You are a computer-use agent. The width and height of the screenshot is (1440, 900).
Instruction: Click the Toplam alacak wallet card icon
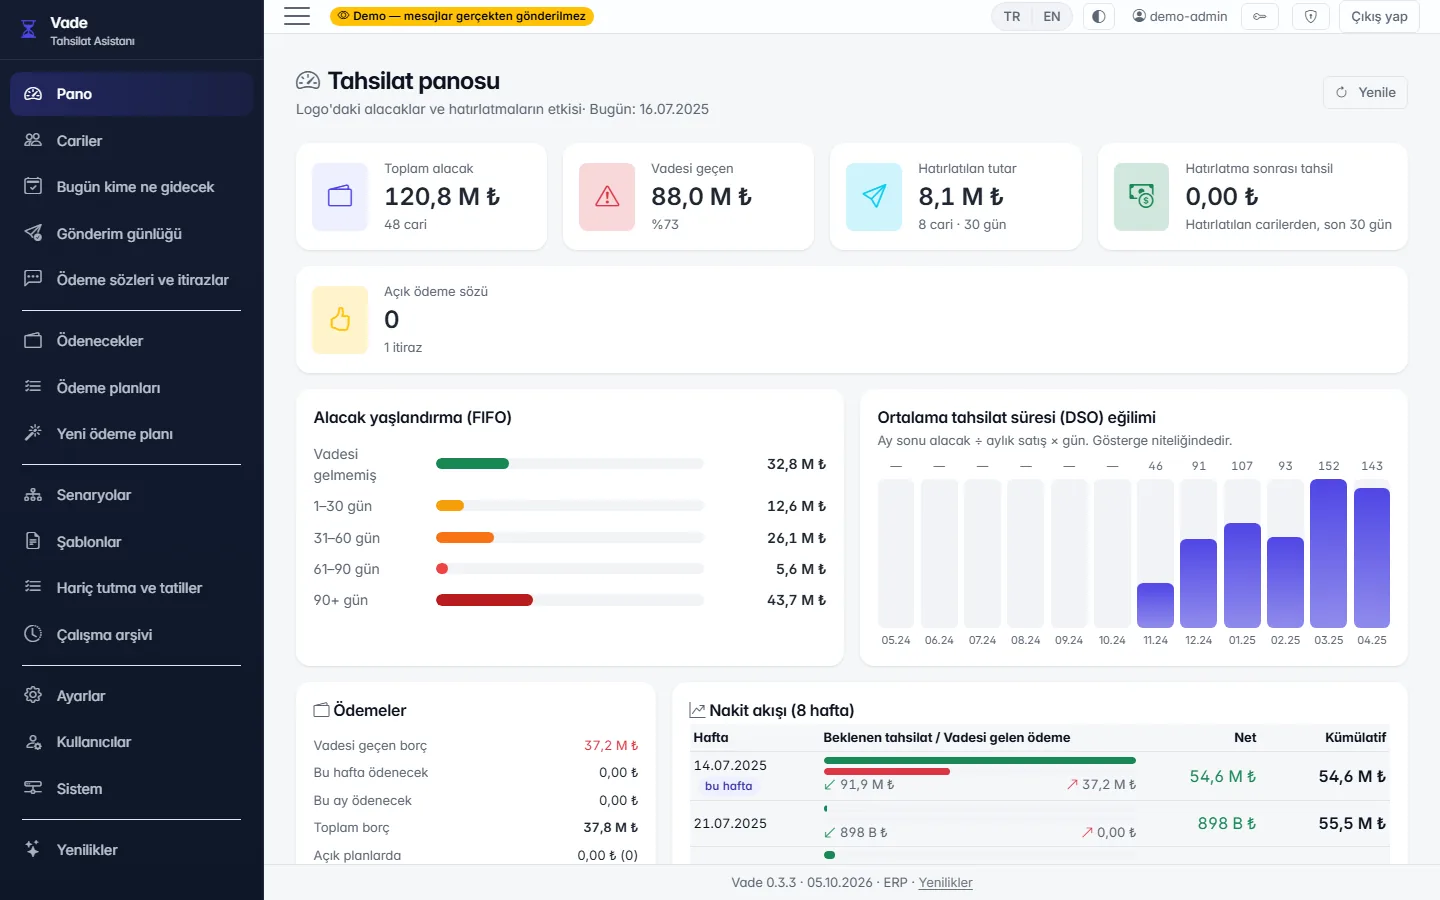click(x=340, y=197)
